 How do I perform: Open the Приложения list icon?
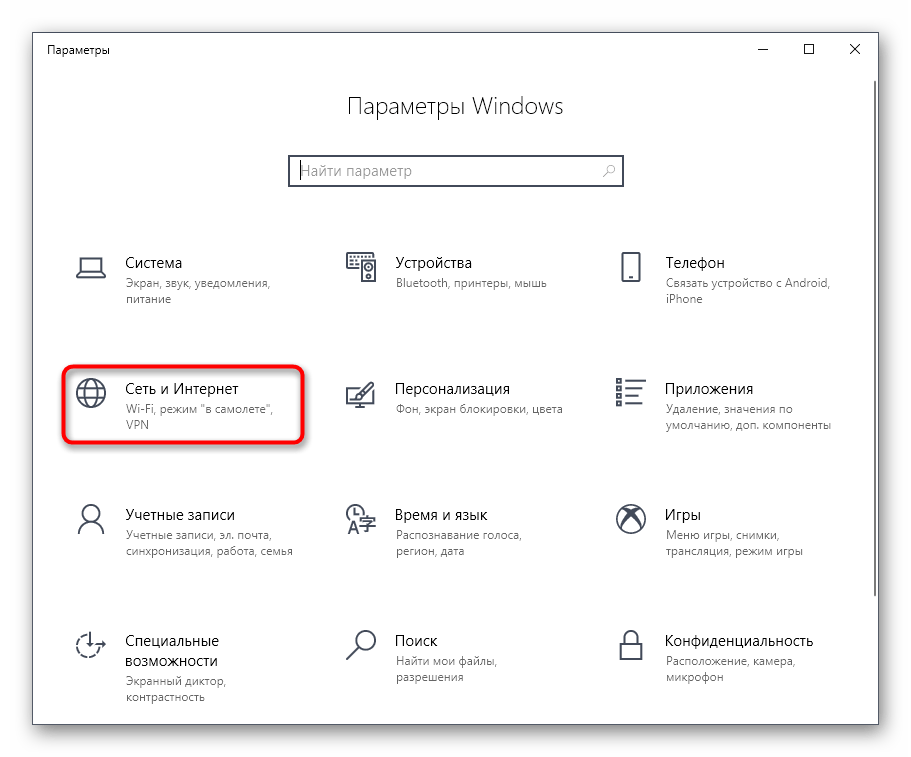630,392
